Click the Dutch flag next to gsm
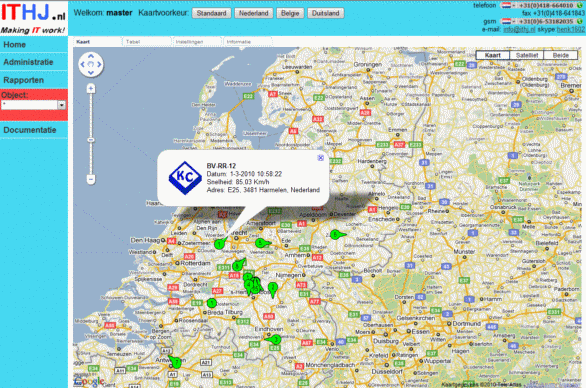 point(506,21)
